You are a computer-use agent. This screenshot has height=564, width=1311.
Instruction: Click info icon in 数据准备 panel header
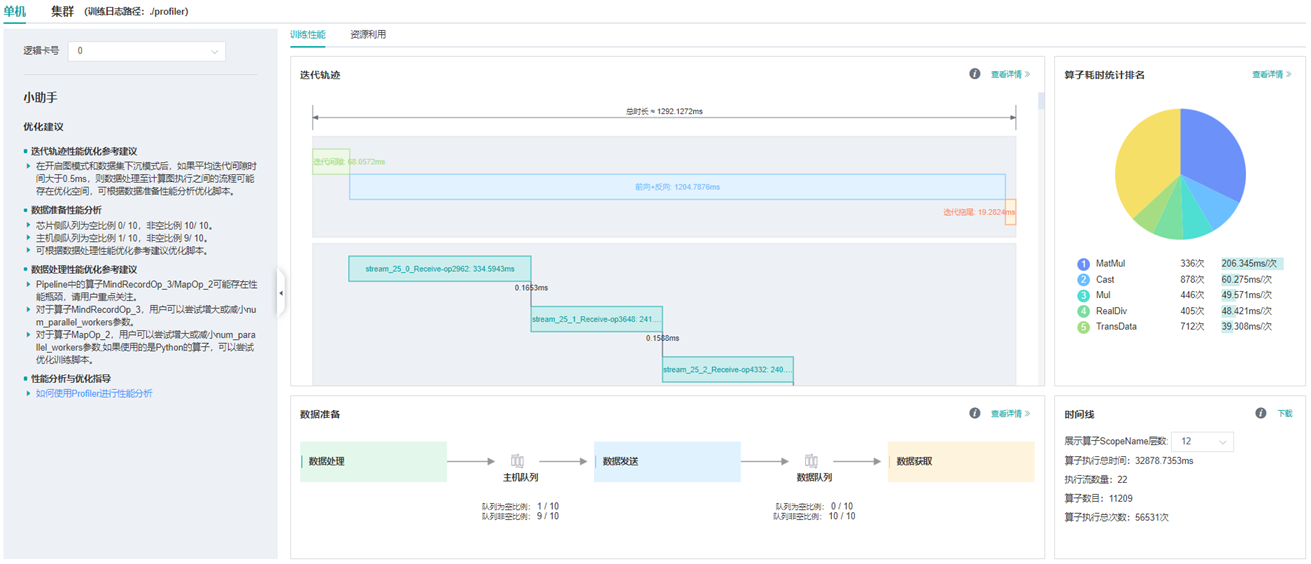[974, 413]
